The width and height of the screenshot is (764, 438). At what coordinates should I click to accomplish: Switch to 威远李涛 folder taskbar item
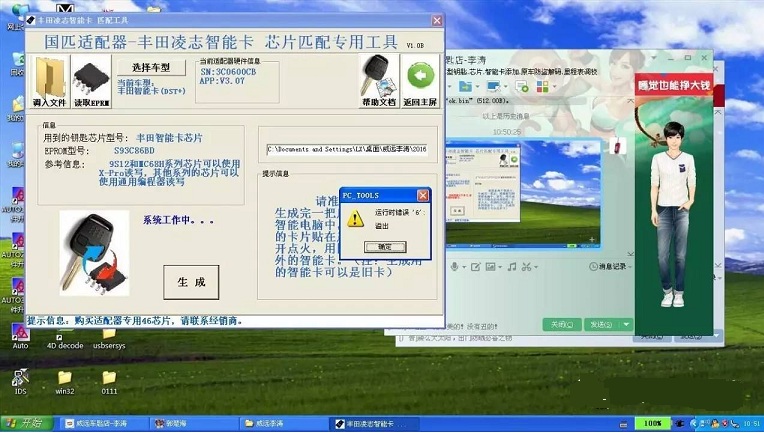coord(285,423)
